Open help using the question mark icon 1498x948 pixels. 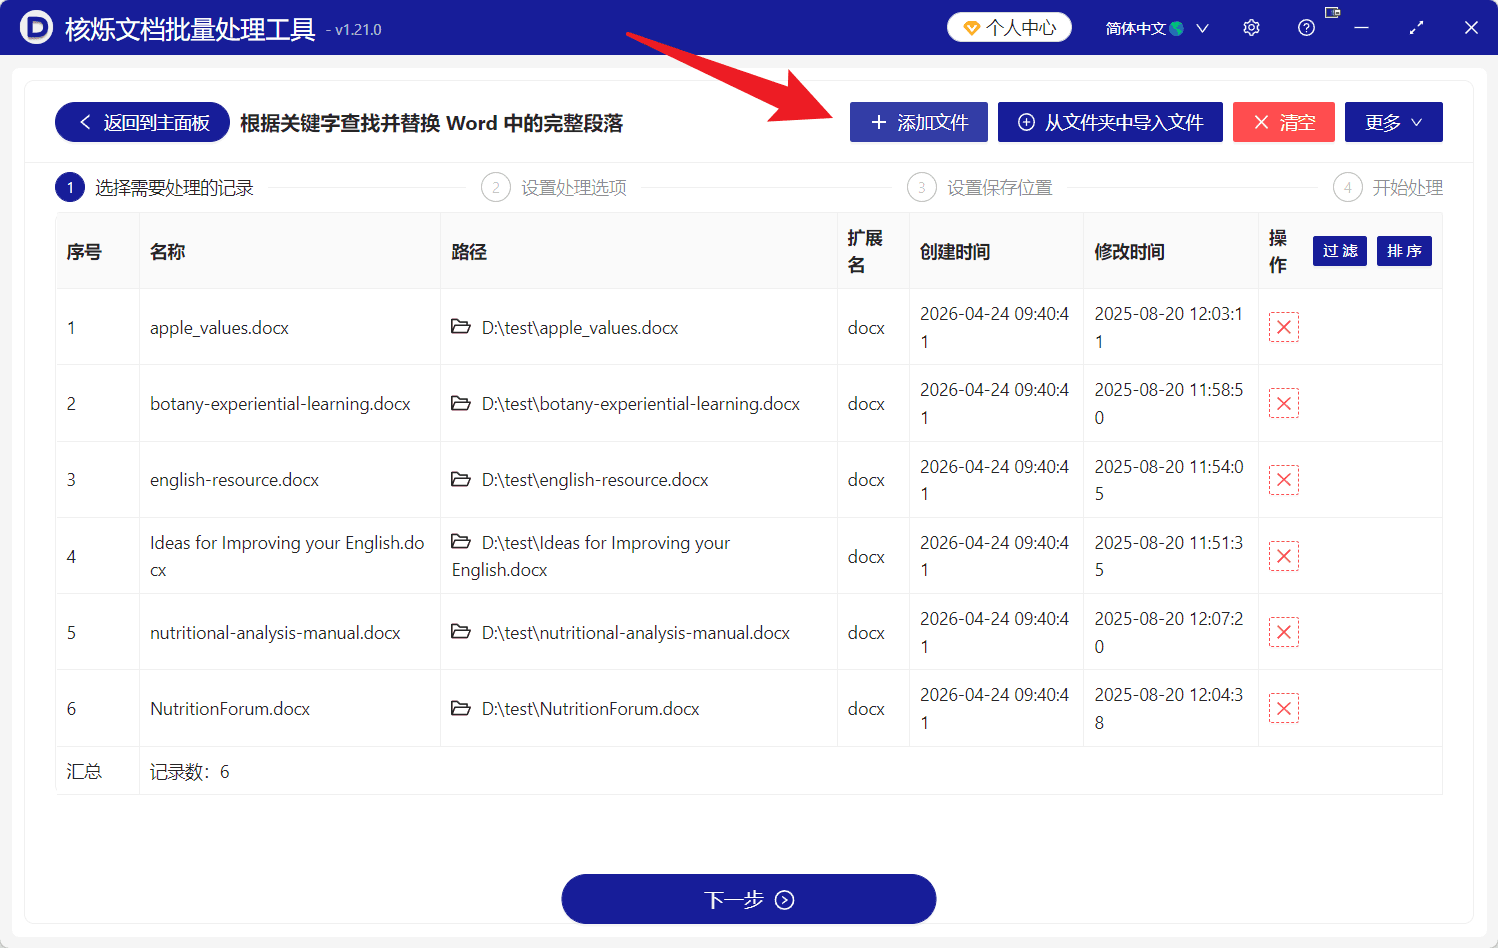1306,27
